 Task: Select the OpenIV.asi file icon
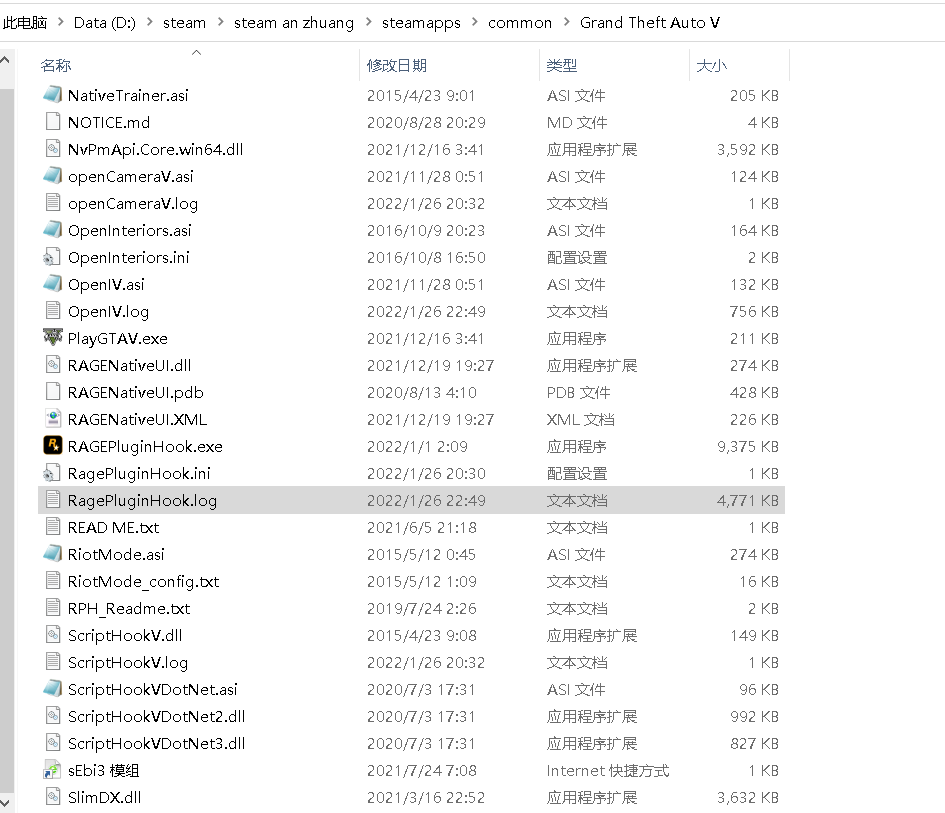click(x=52, y=283)
